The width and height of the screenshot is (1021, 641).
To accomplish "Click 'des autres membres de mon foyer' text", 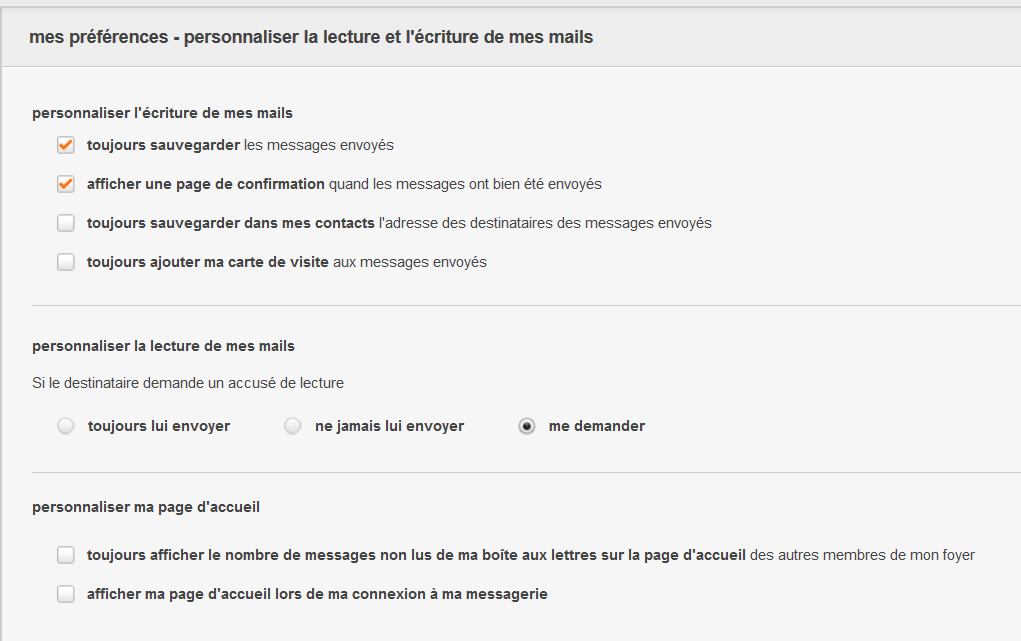I will 862,555.
